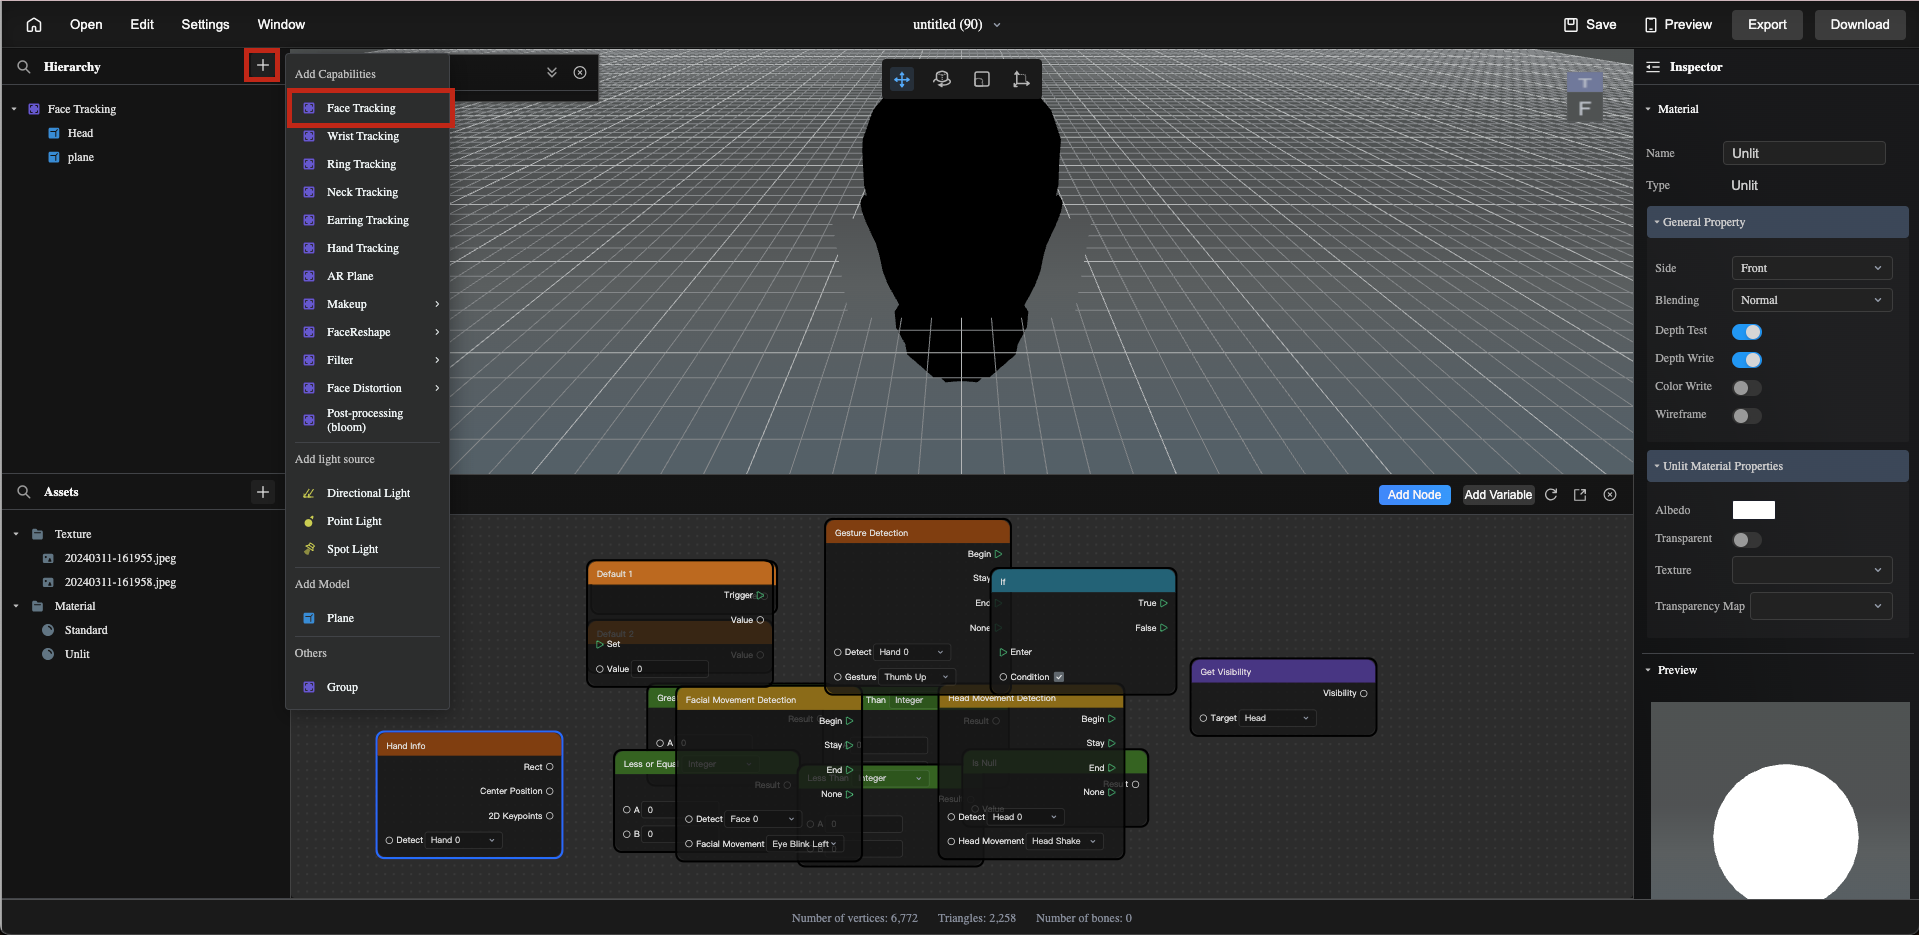Open the Blending dropdown

click(1811, 300)
